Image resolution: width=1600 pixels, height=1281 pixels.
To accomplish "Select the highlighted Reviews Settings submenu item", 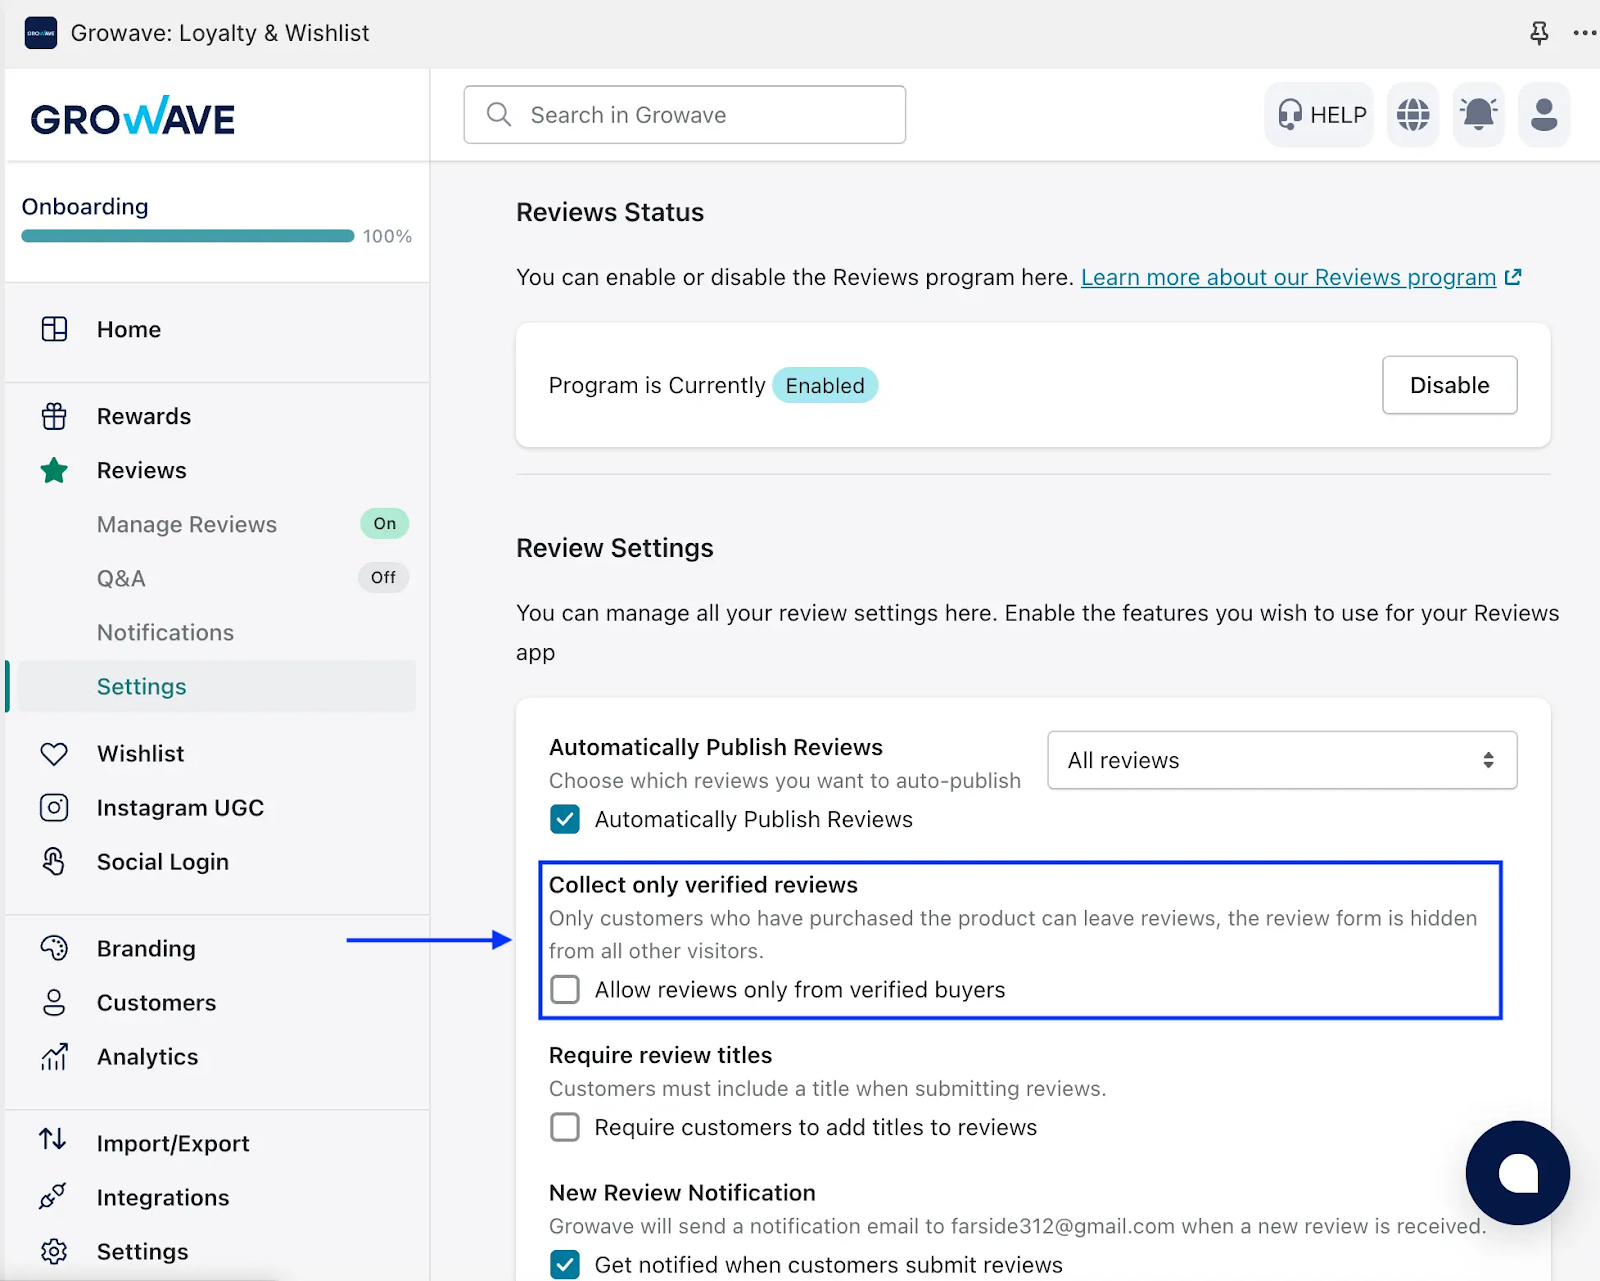I will (x=217, y=686).
